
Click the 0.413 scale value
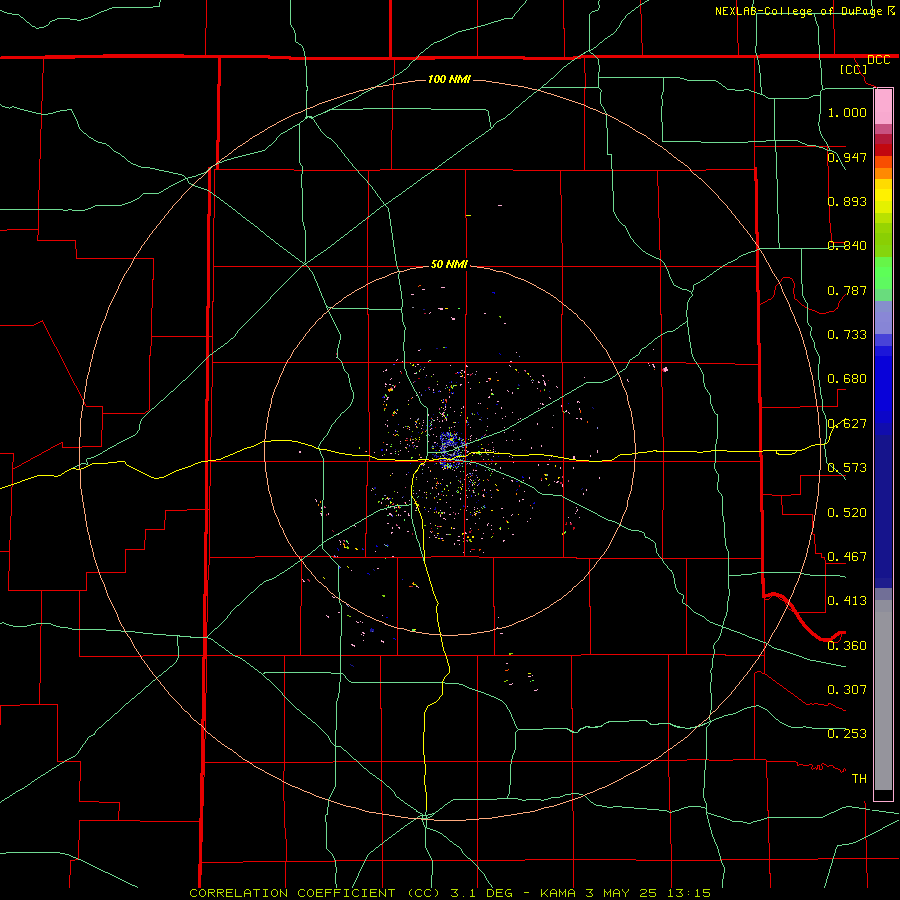[847, 601]
